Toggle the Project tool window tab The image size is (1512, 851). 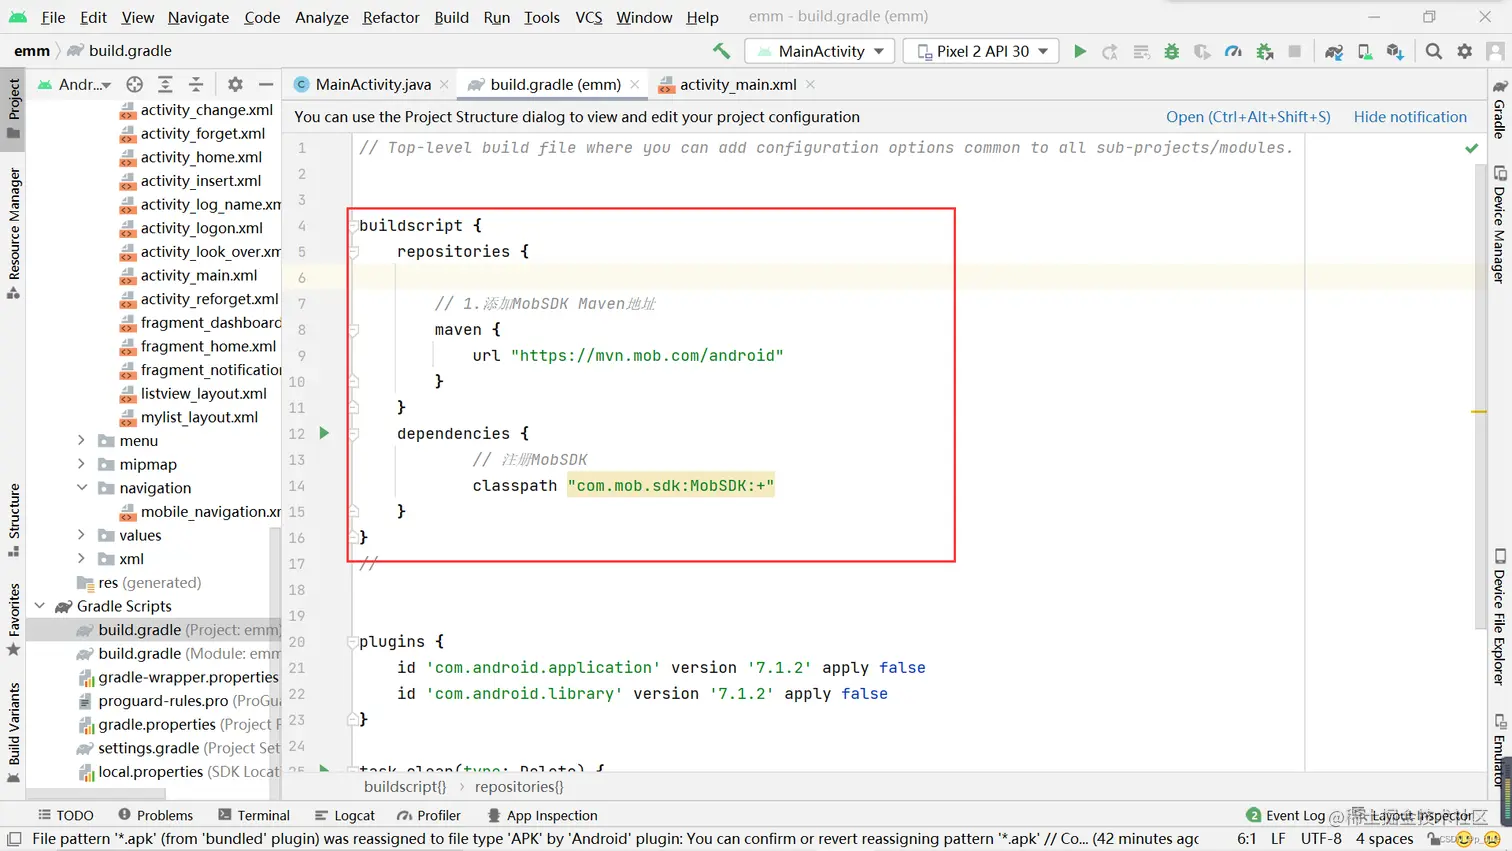[14, 108]
